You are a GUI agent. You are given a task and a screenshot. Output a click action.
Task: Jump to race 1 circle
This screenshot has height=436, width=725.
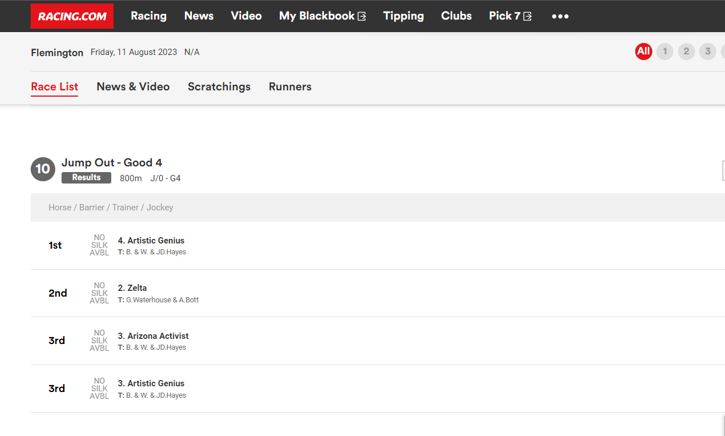[x=665, y=52]
